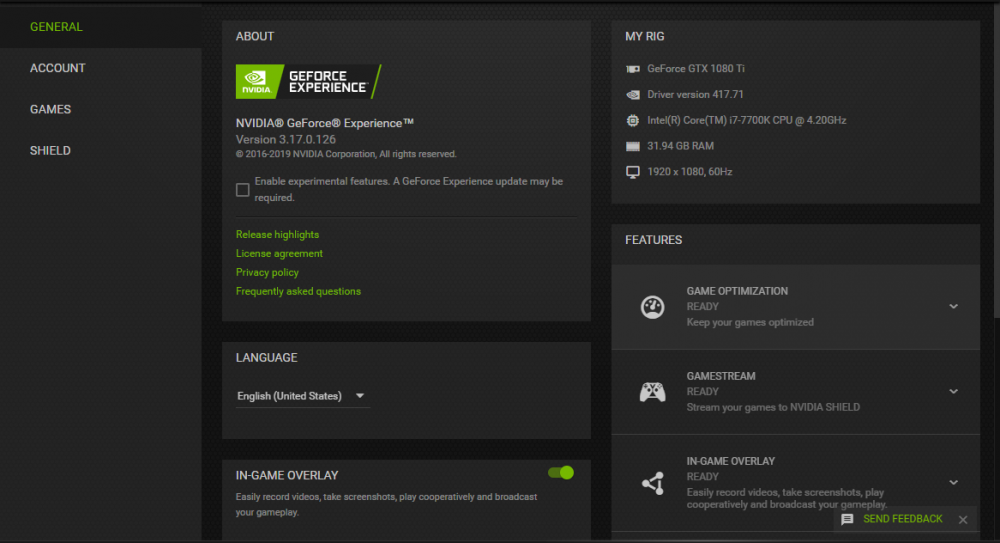1000x543 pixels.
Task: Turn off the In-Game Overlay switch
Action: click(561, 473)
